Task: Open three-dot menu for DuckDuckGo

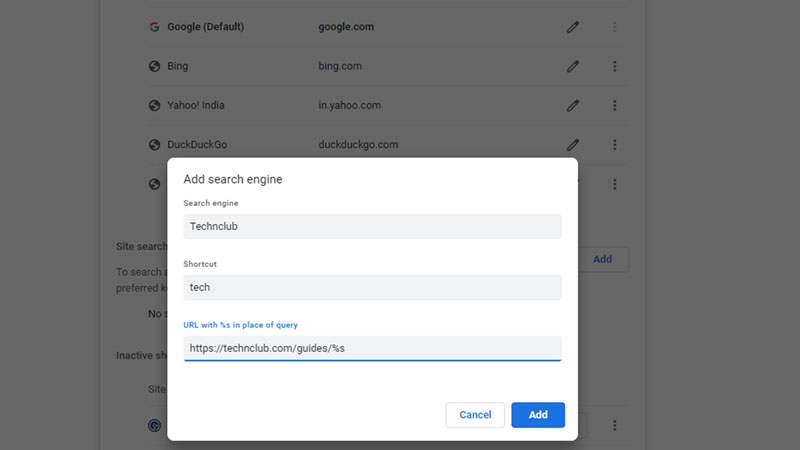Action: [x=614, y=145]
